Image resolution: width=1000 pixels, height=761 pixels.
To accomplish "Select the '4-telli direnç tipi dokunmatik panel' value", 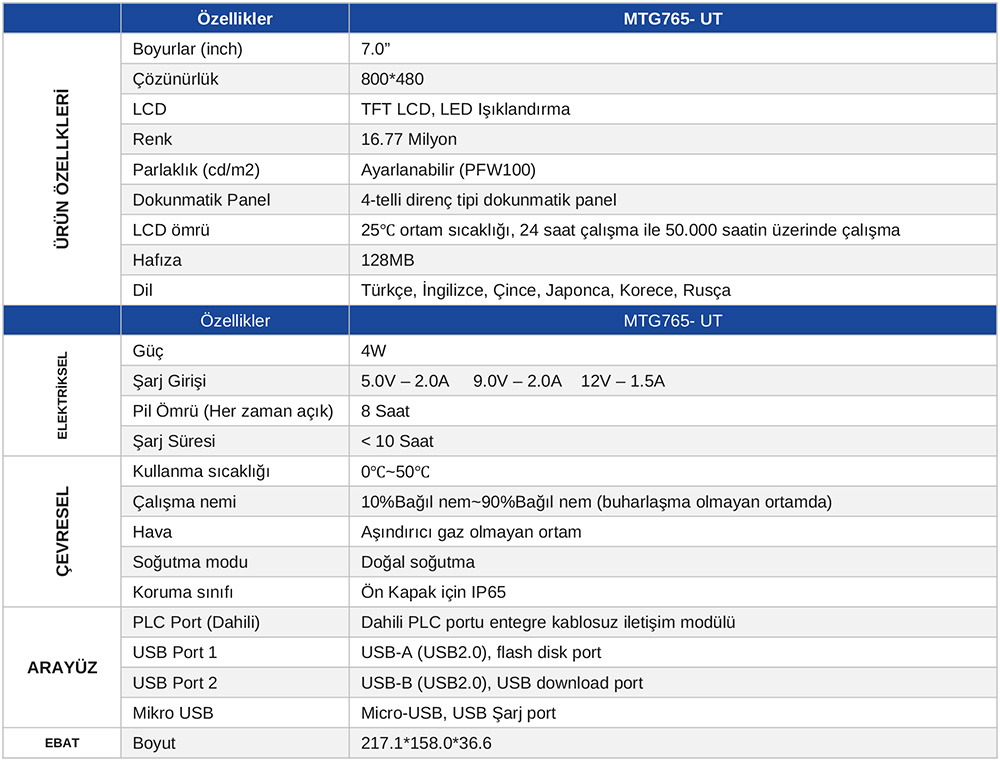I will point(489,200).
